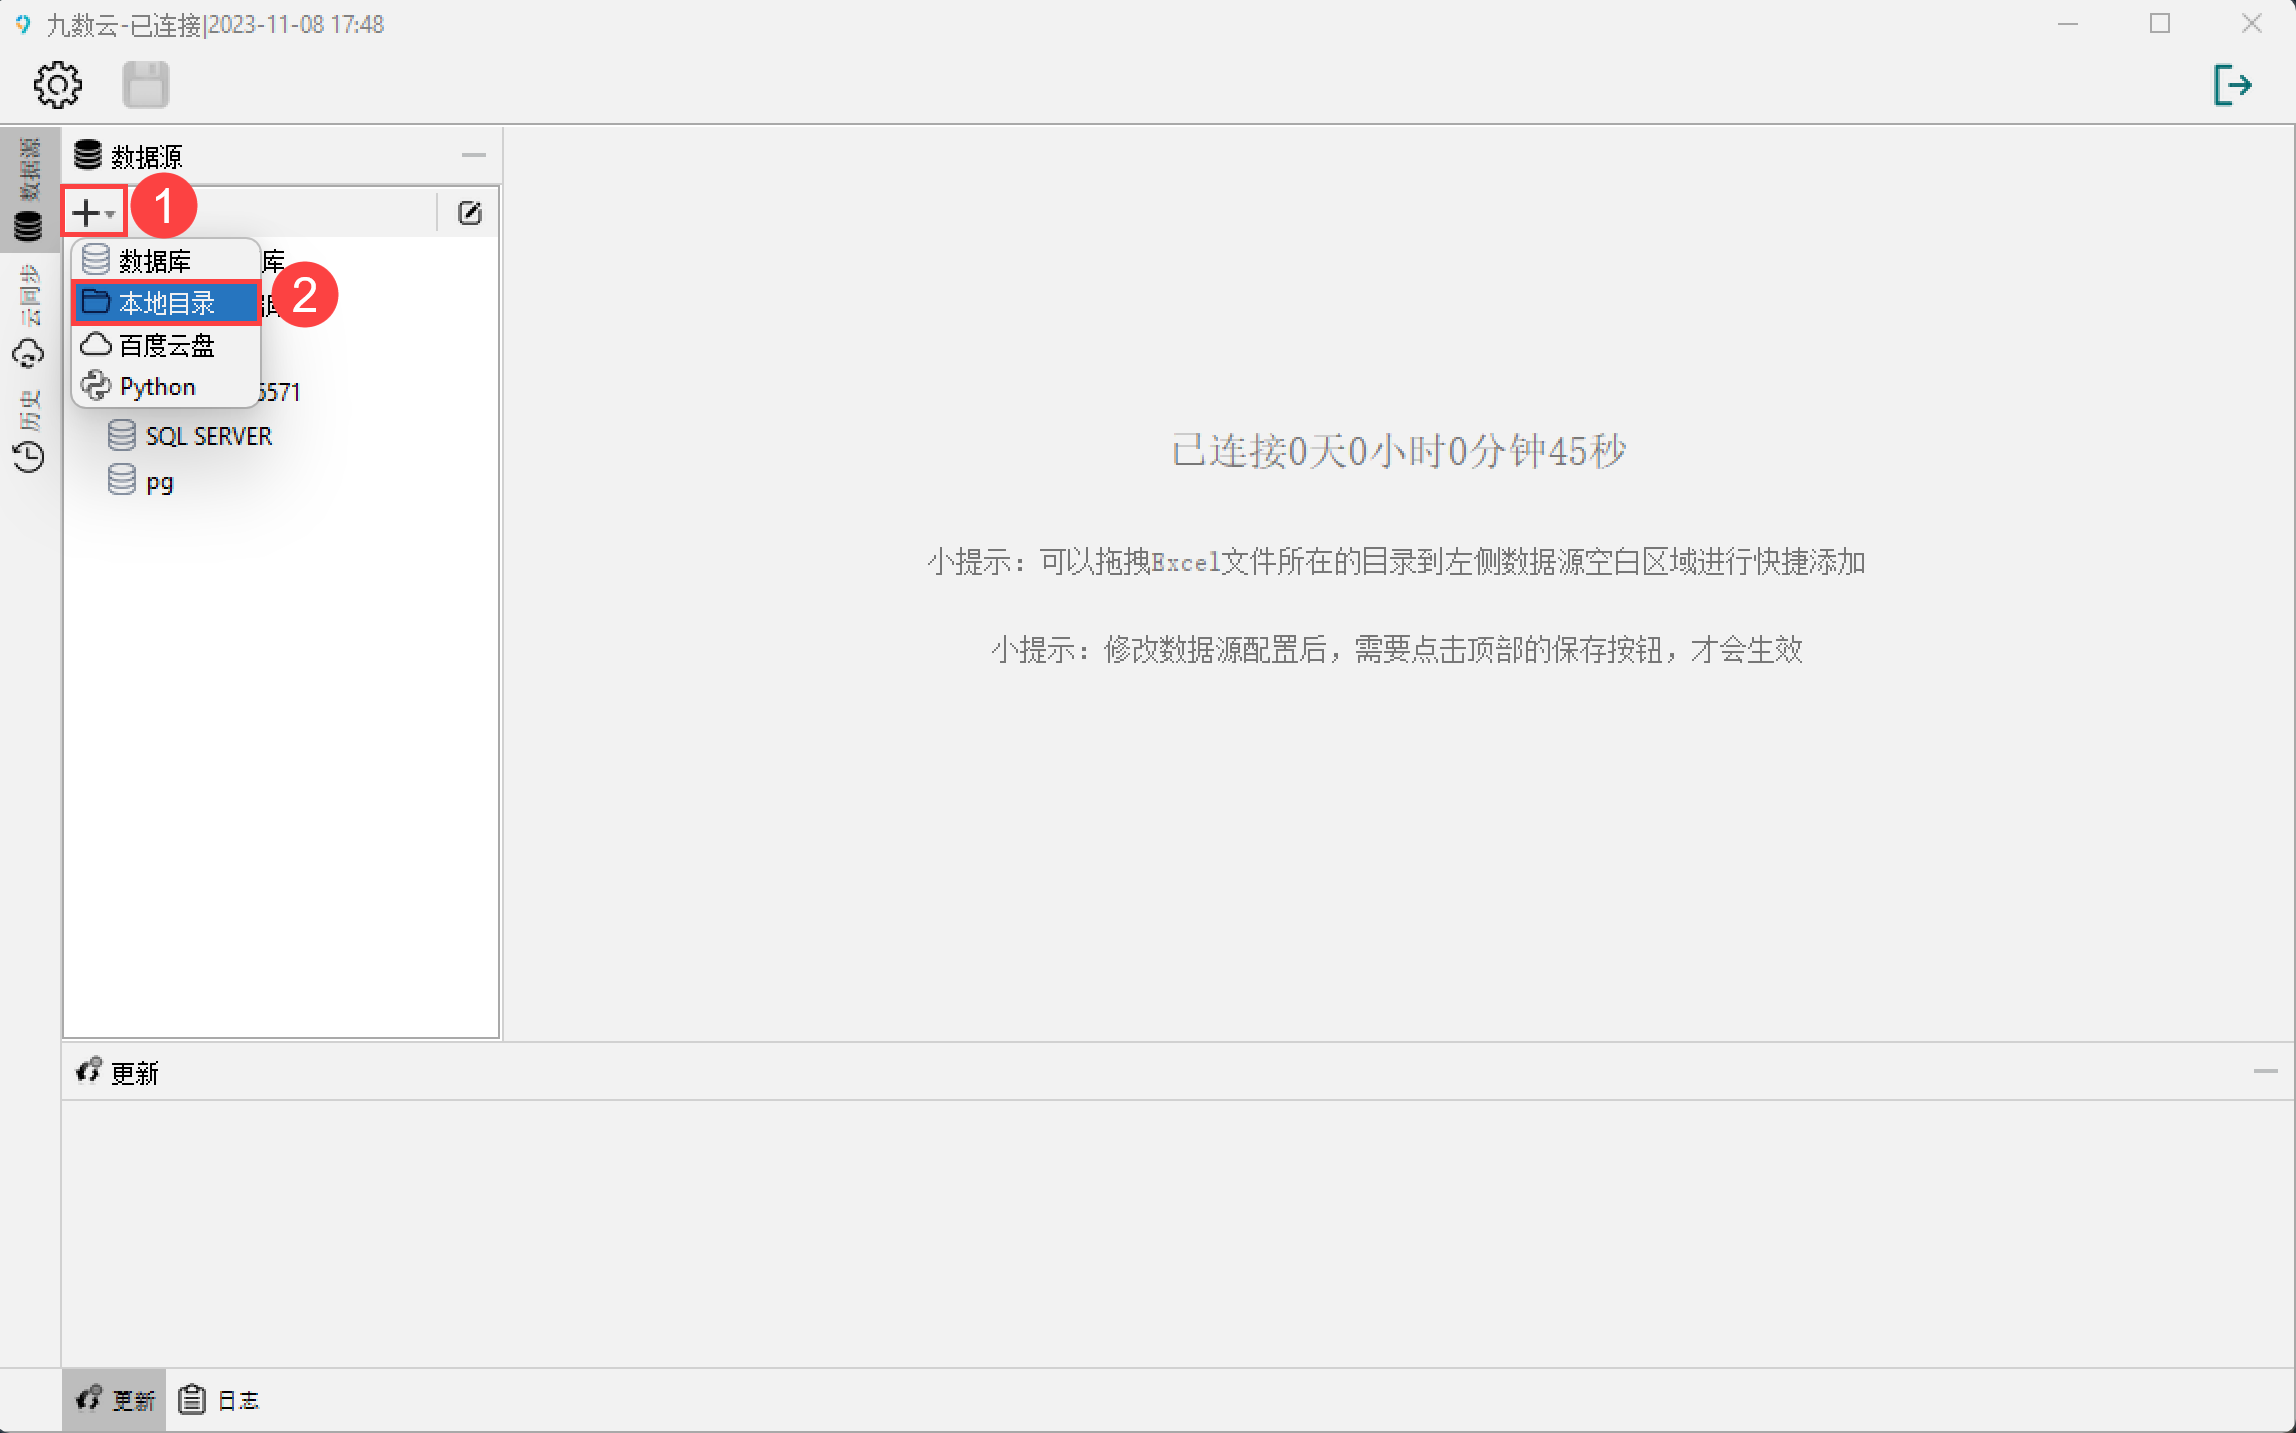Open the settings gear icon

[58, 85]
